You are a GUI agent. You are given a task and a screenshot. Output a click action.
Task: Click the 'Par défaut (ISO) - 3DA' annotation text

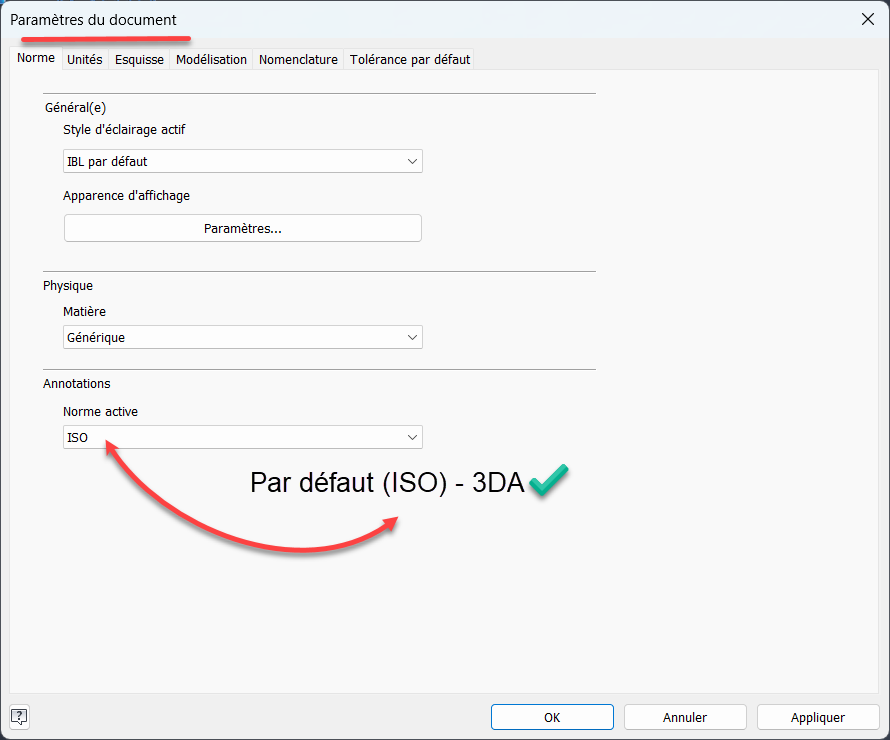coord(386,482)
